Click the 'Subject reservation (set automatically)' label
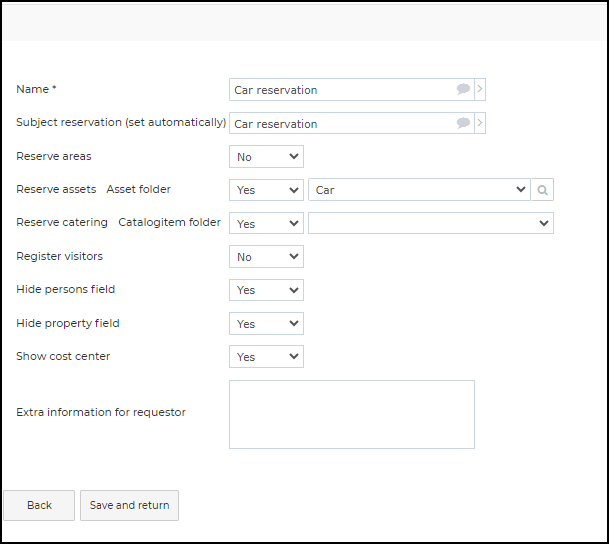This screenshot has height=544, width=609. (121, 123)
